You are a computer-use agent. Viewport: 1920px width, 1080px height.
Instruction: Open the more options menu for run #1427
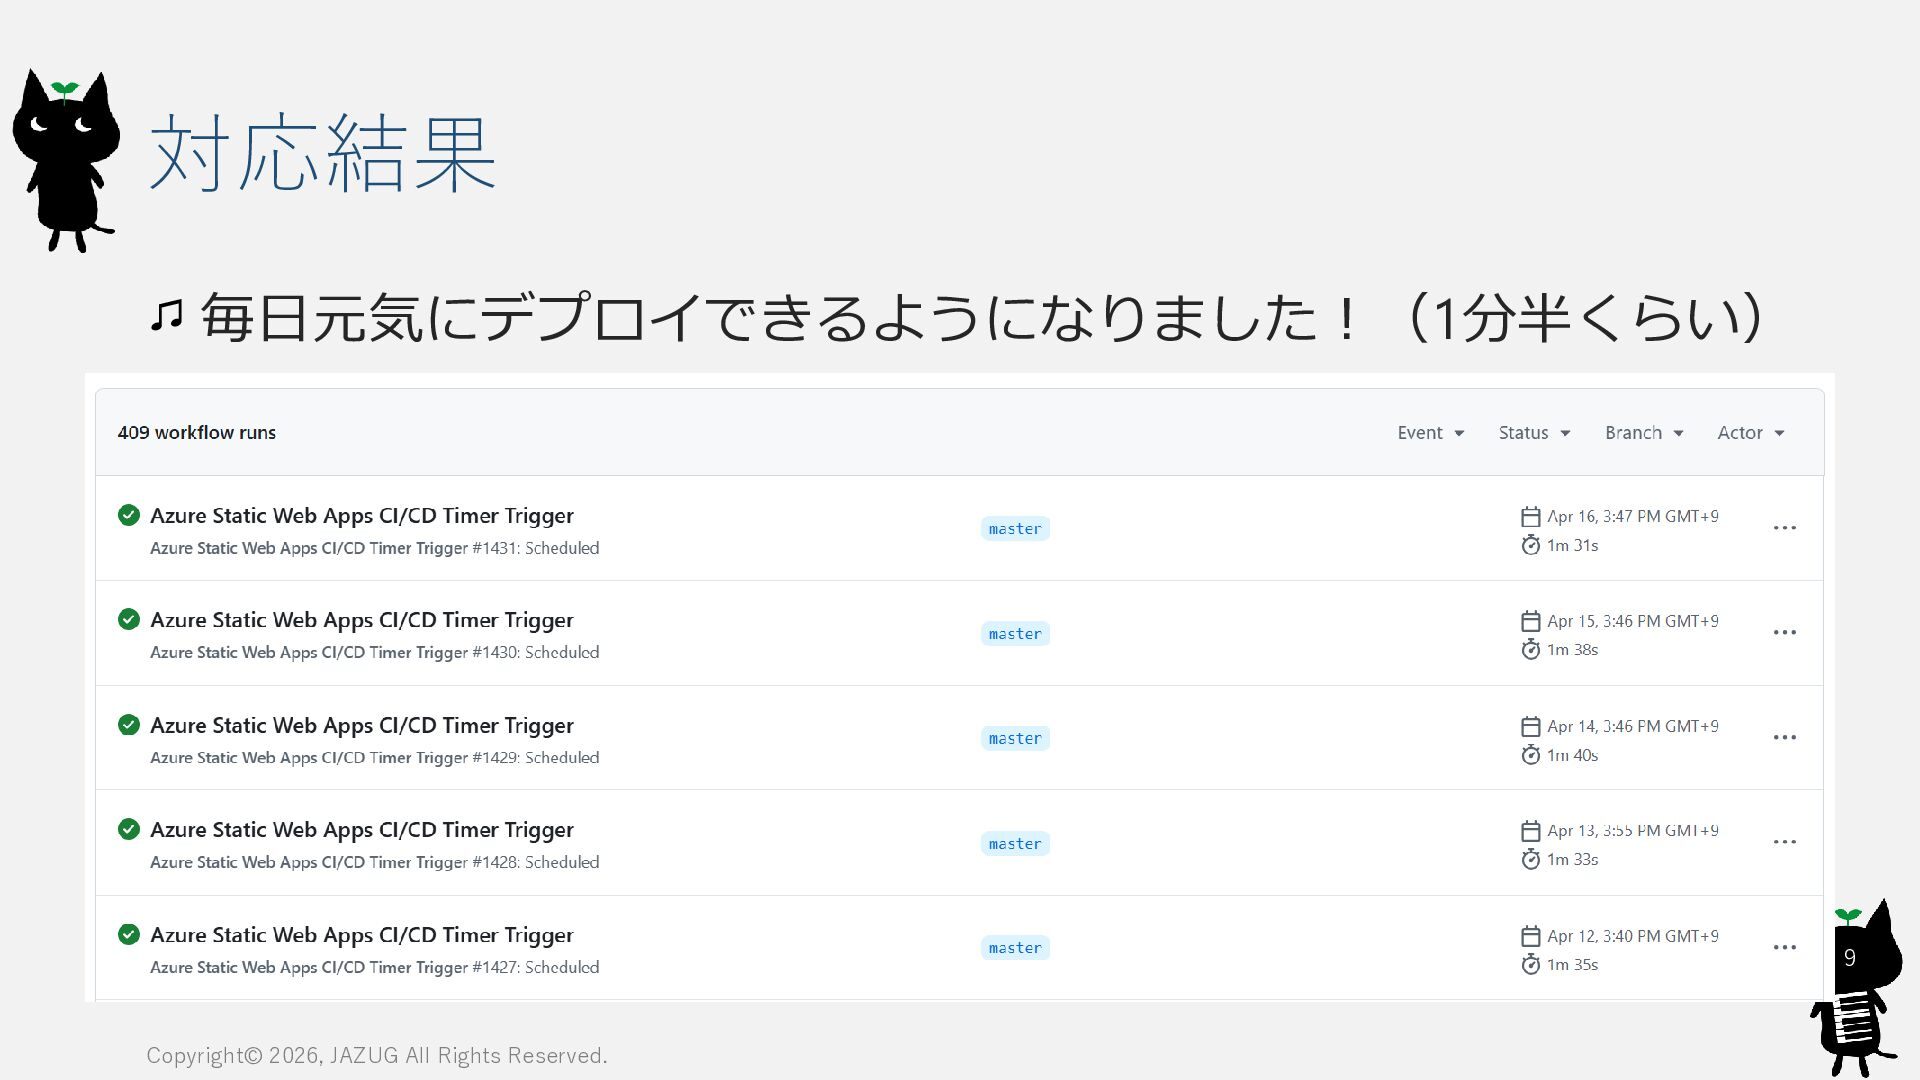[x=1784, y=948]
